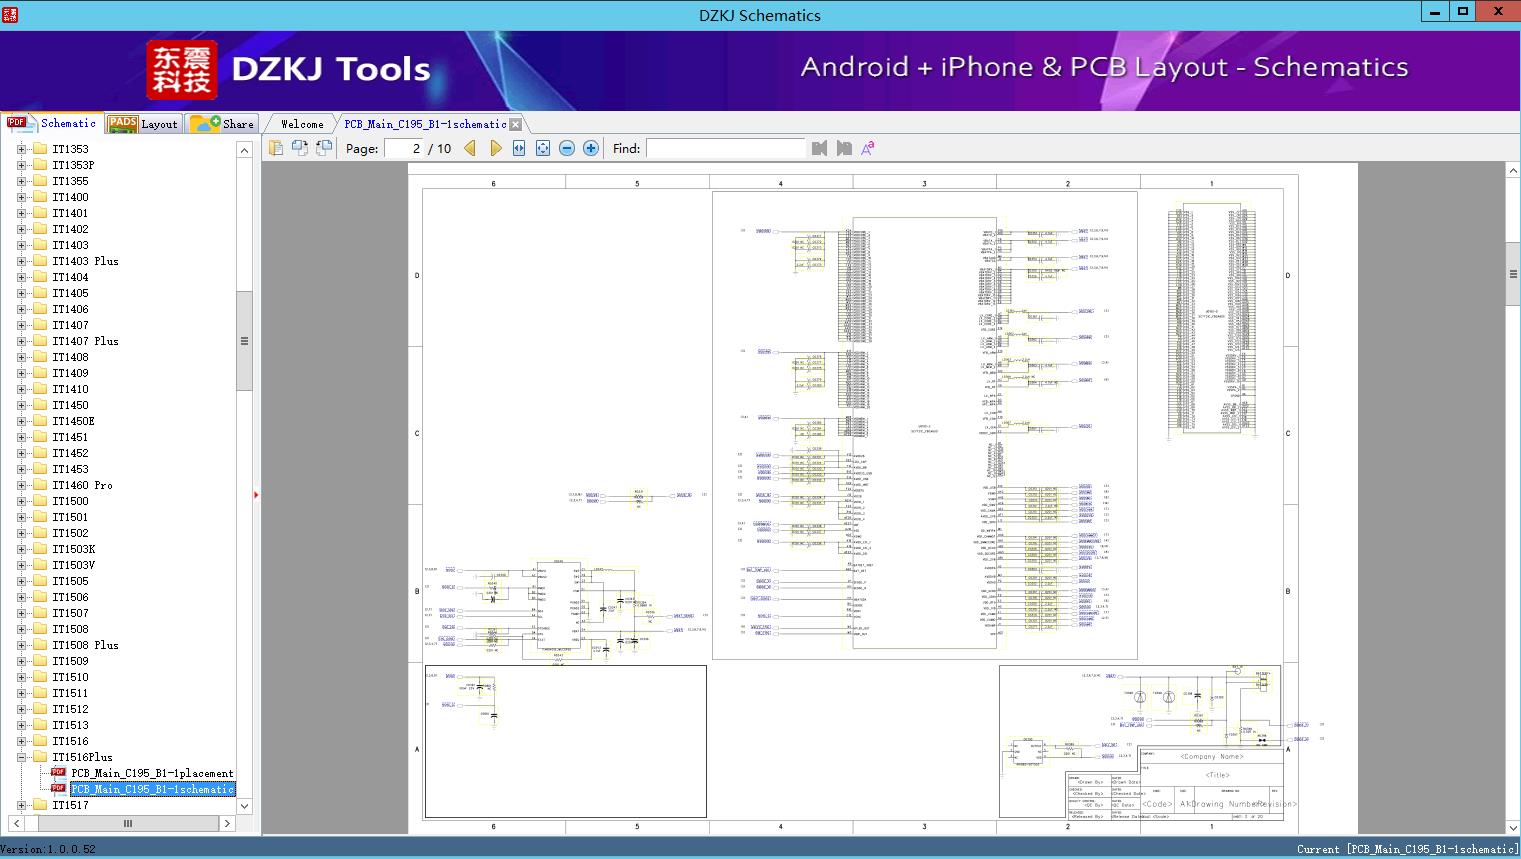
Task: Zoom in with plus icon
Action: coord(591,148)
